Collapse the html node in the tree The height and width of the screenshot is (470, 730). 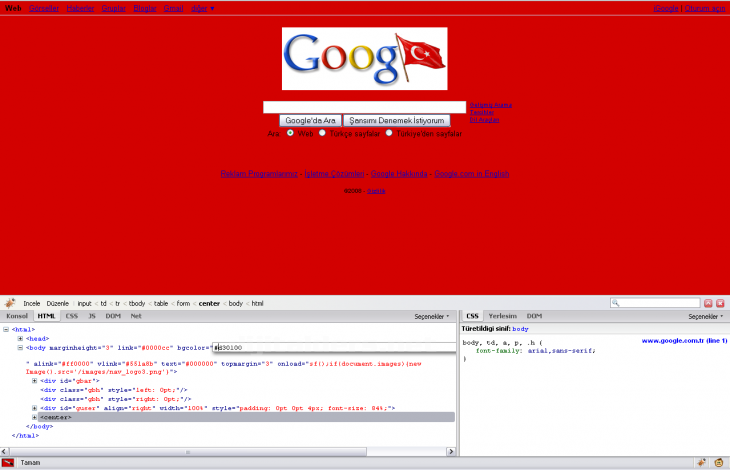[x=6, y=329]
